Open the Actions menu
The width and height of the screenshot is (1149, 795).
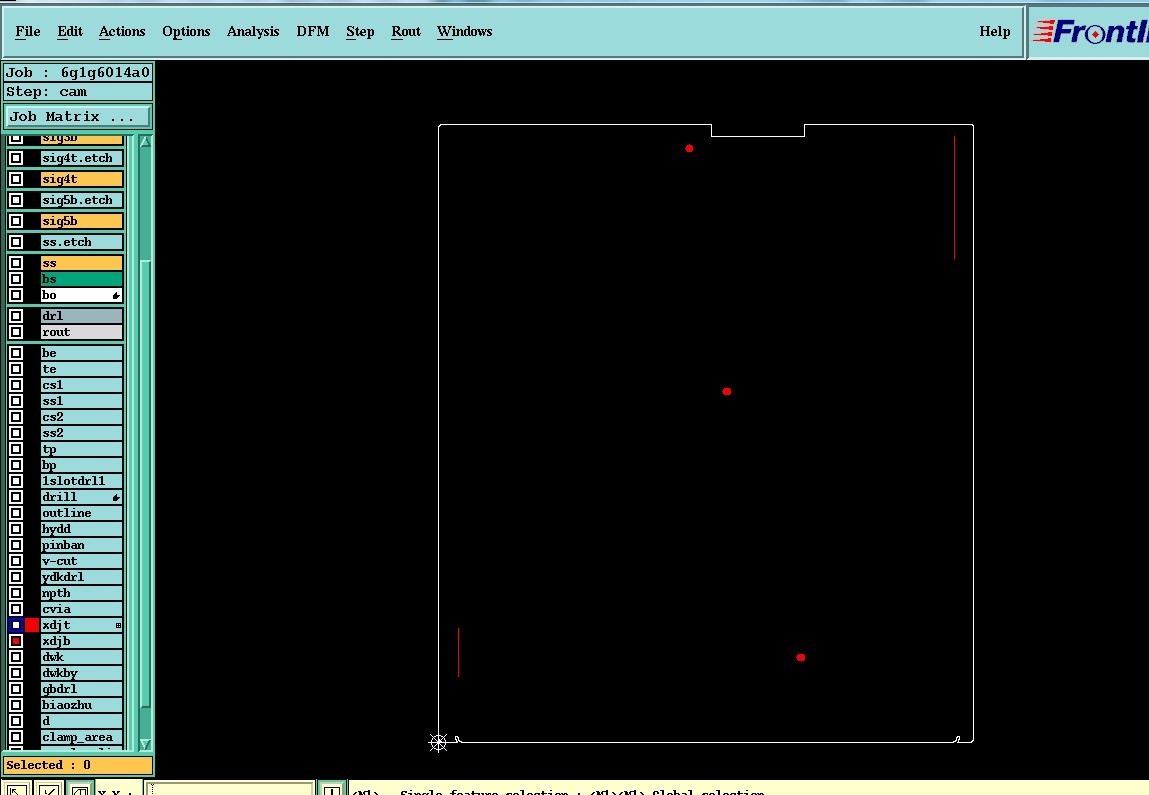click(x=122, y=32)
